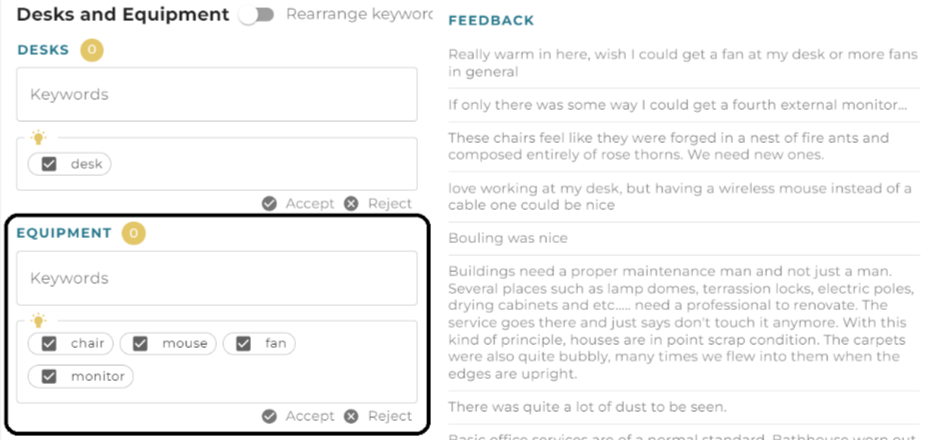Accept the suggested Desks keywords
The width and height of the screenshot is (930, 440).
[x=298, y=203]
